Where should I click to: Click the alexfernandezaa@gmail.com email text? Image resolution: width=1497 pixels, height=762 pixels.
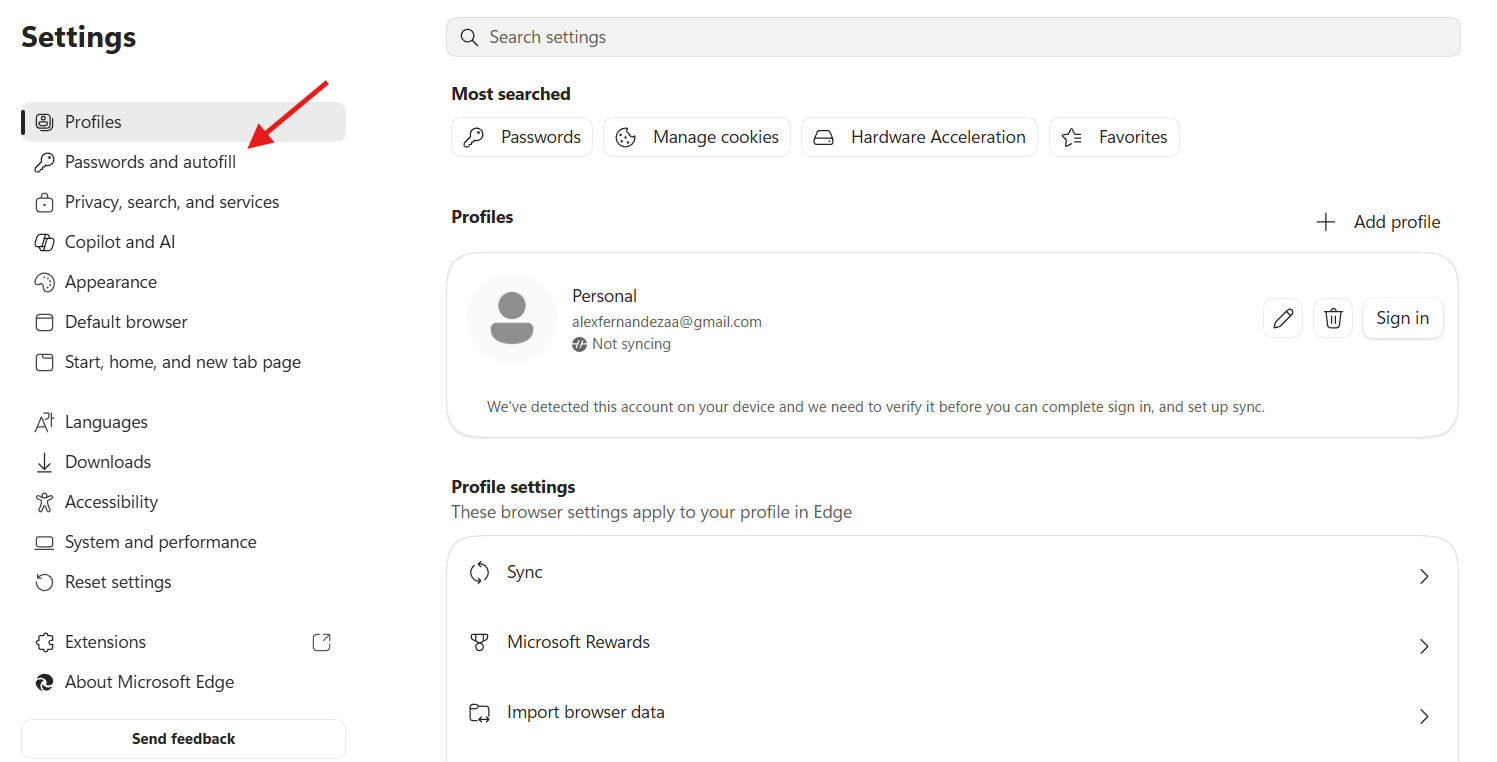point(667,322)
